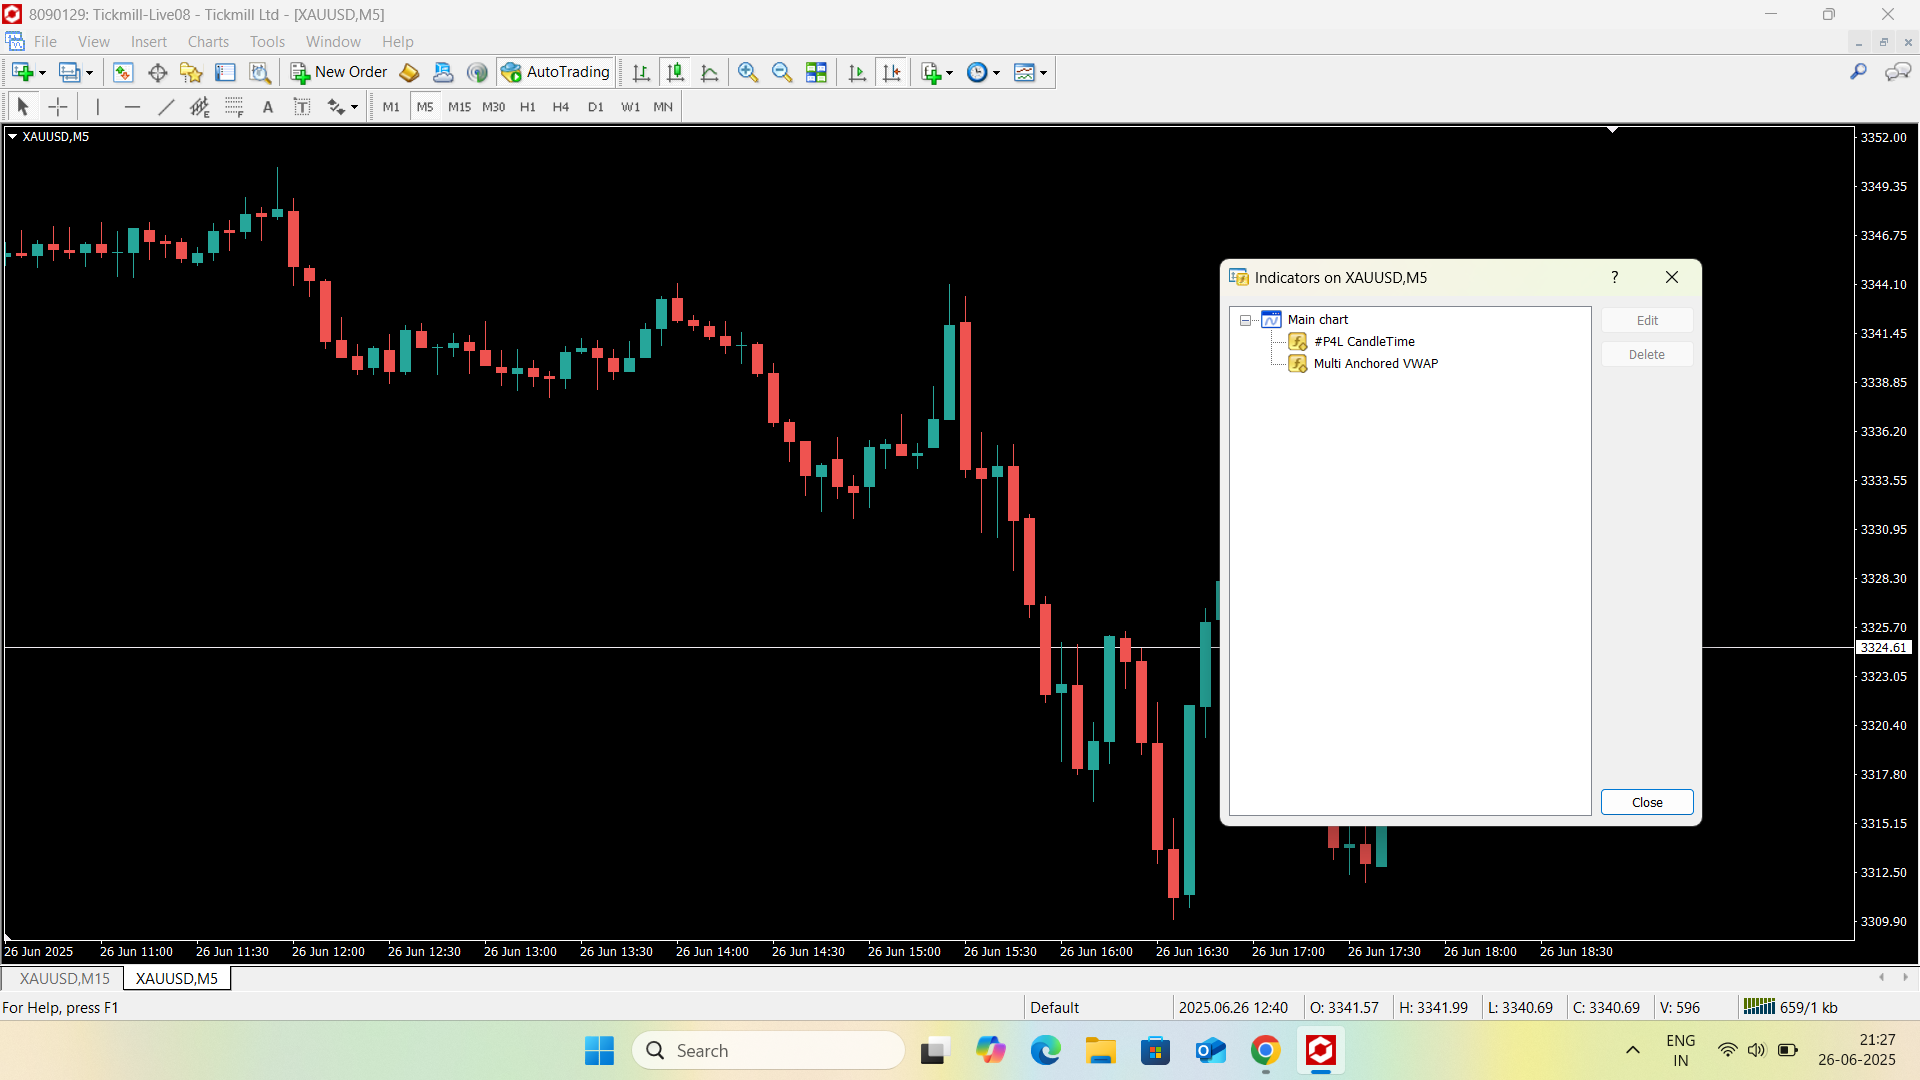
Task: Click the Close button in Indicators dialog
Action: click(x=1646, y=802)
